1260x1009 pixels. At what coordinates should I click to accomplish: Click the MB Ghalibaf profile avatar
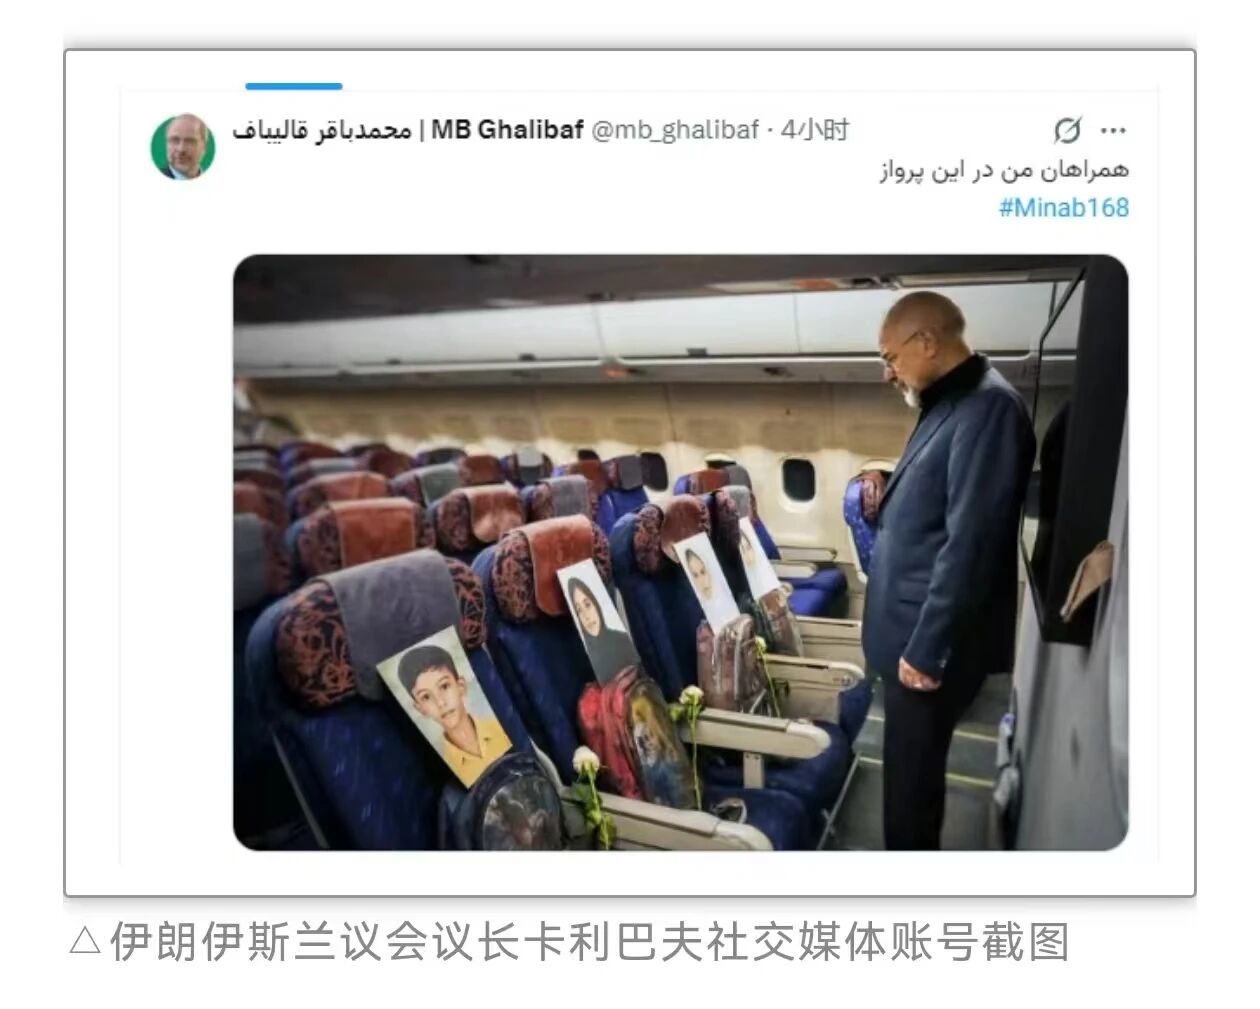point(183,146)
